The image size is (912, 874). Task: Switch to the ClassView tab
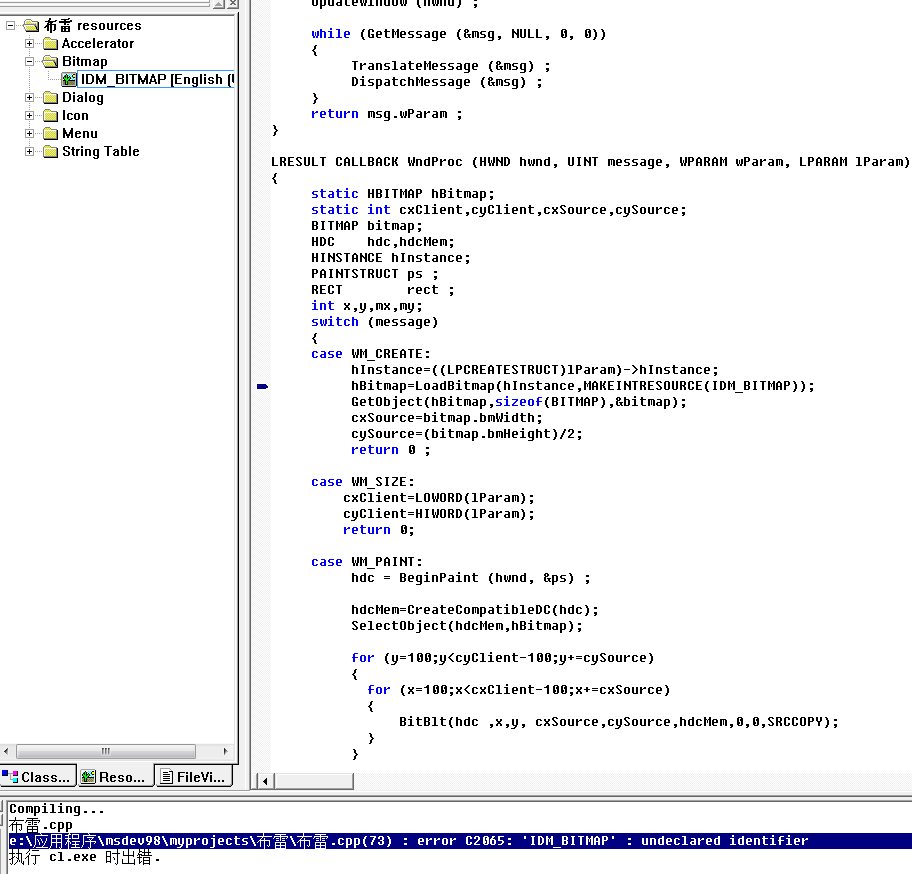(x=38, y=776)
